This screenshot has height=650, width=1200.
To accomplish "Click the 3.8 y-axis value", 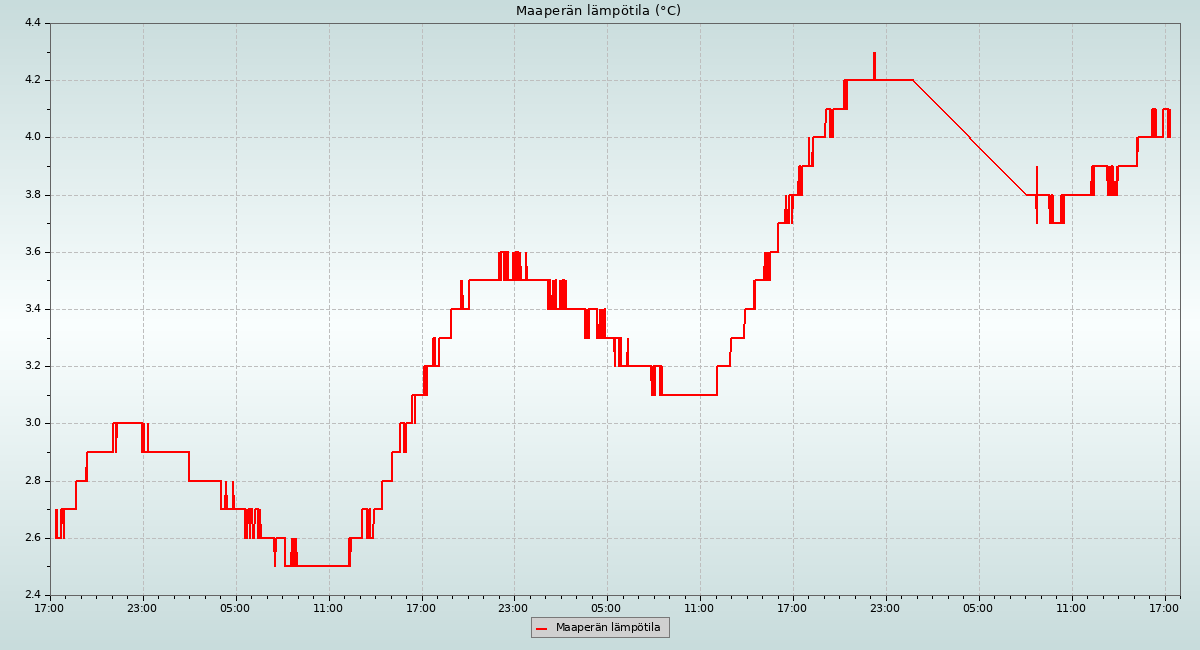I will [x=31, y=195].
